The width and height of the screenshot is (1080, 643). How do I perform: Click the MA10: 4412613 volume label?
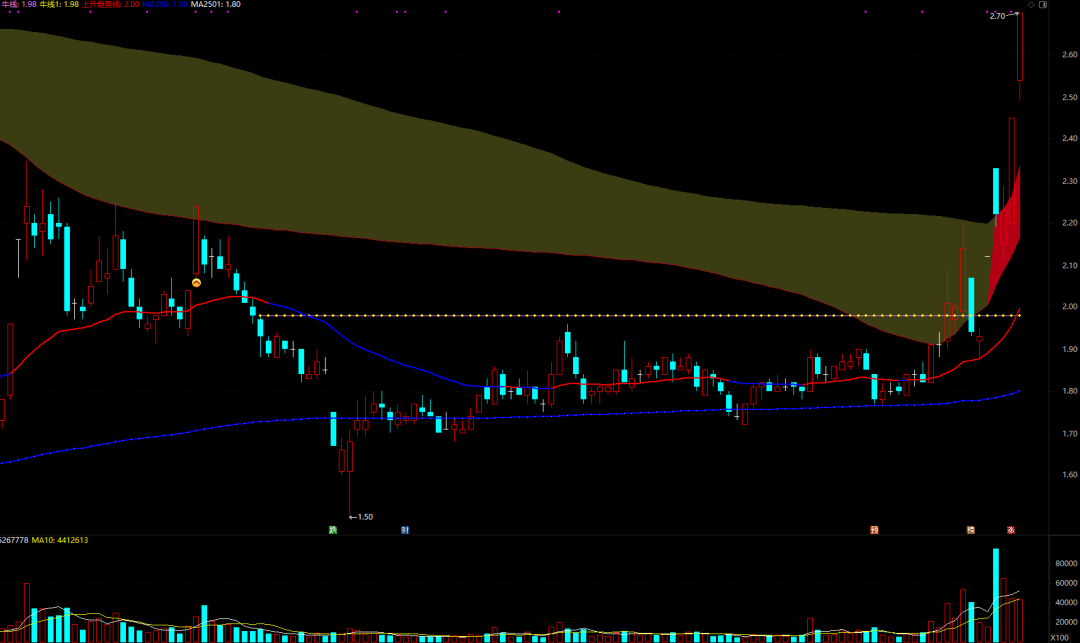point(60,540)
